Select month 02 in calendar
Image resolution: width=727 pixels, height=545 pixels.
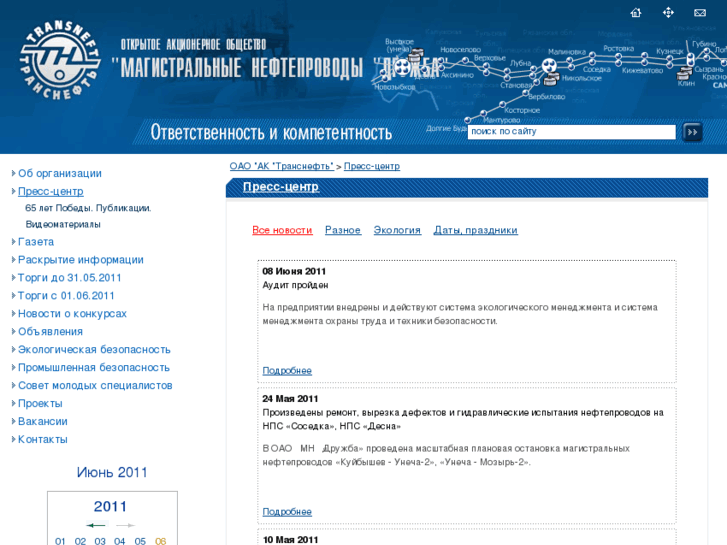click(80, 541)
